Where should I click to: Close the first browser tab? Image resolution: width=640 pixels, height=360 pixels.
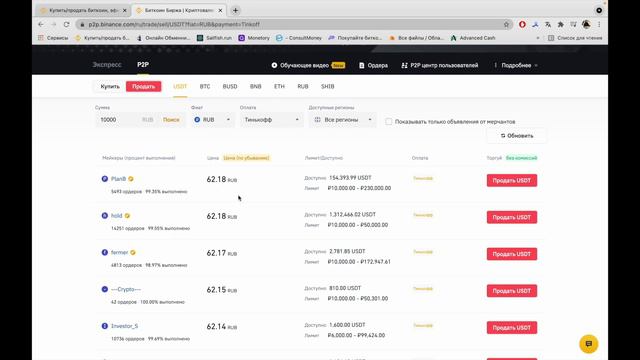click(124, 10)
